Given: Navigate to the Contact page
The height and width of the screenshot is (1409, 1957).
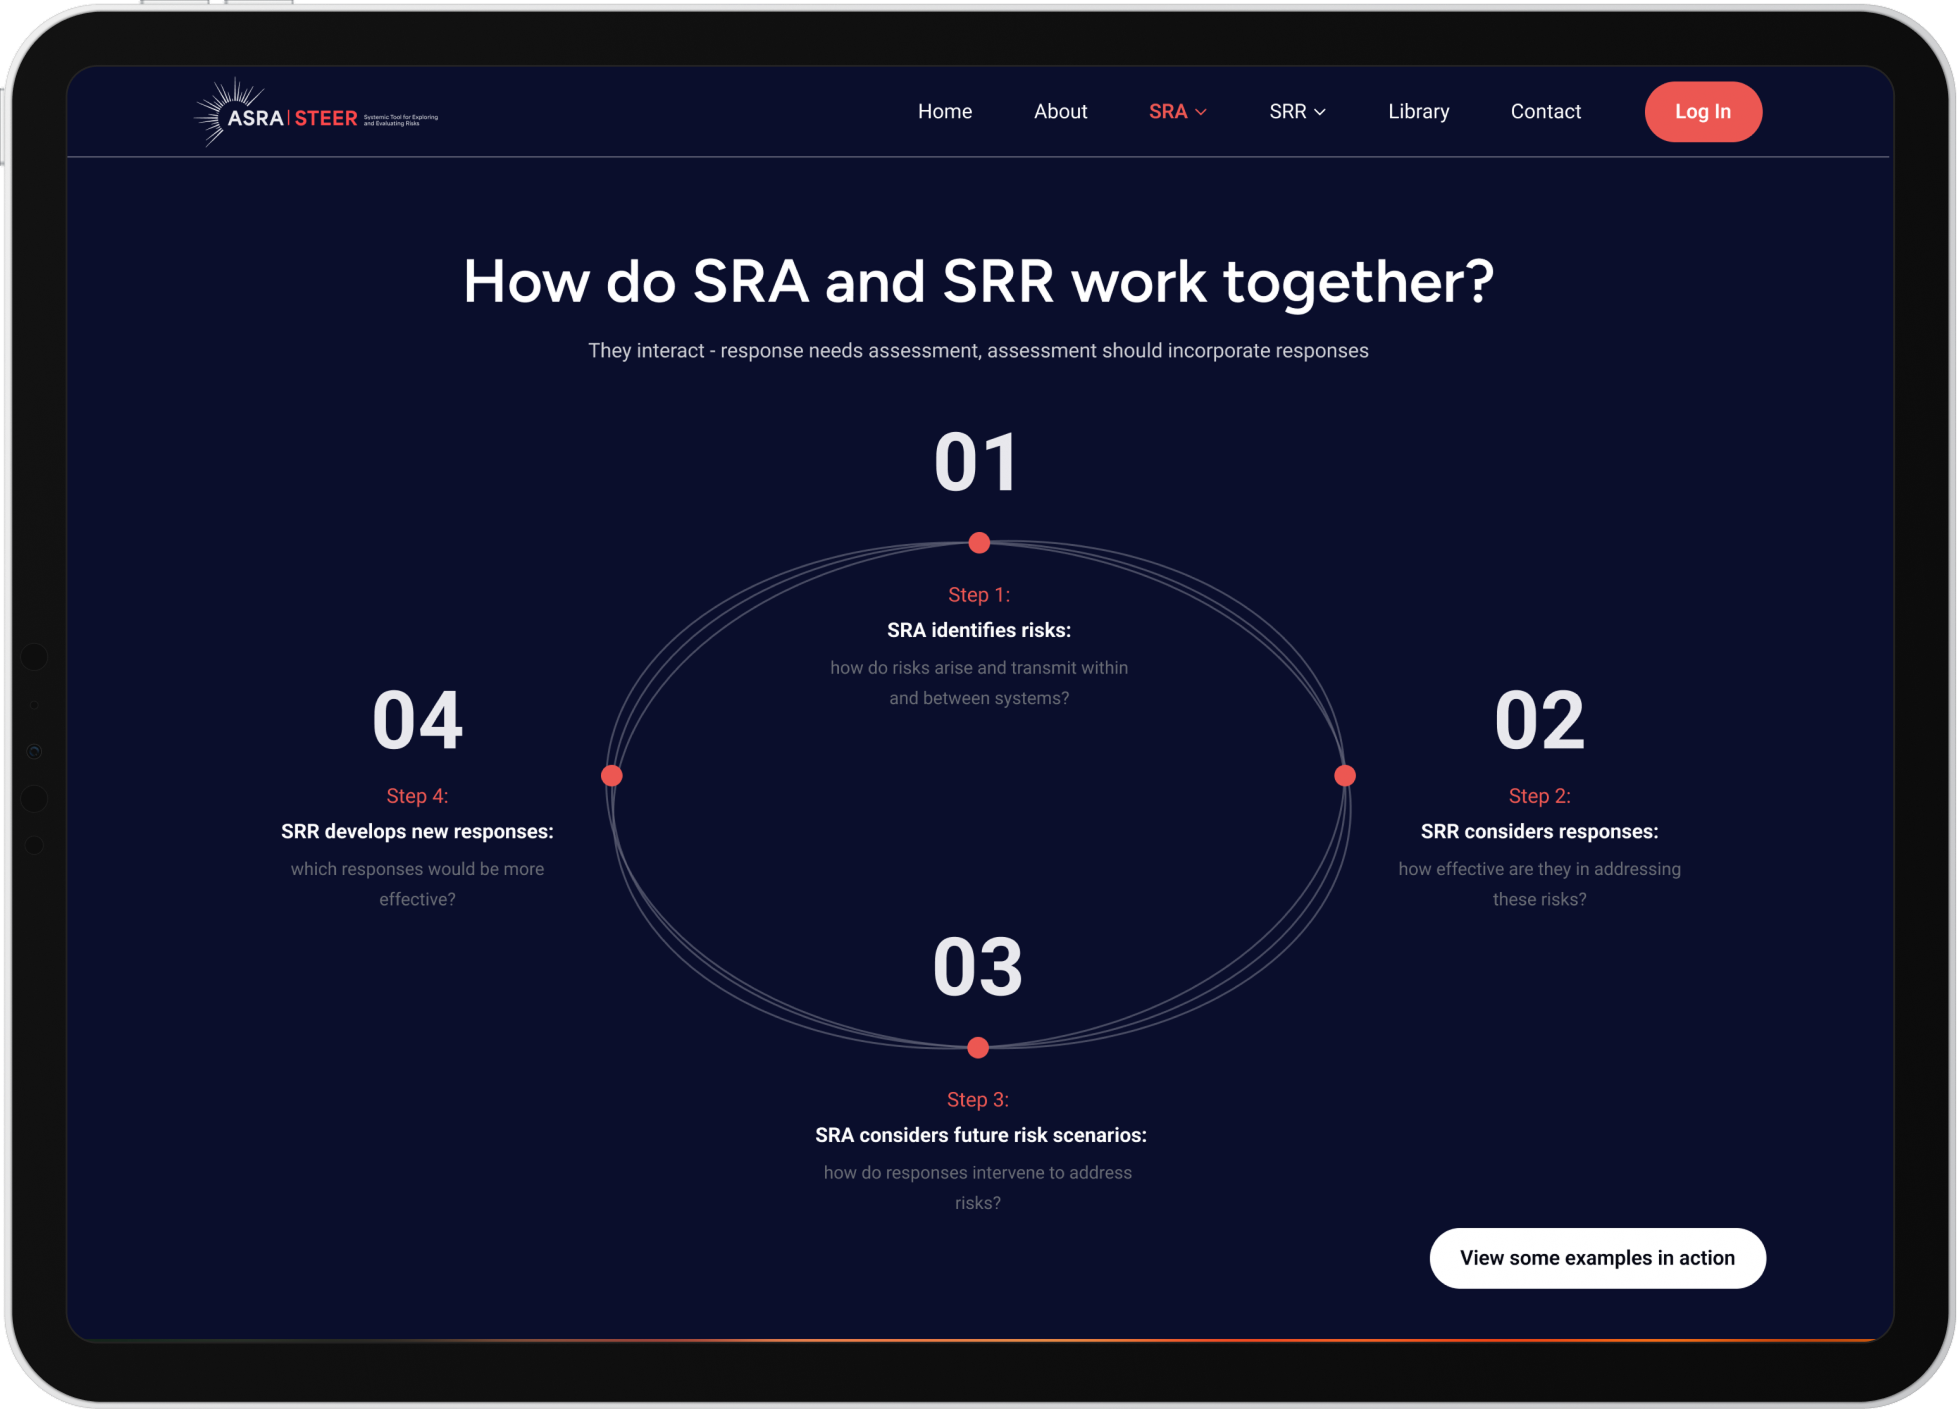Looking at the screenshot, I should point(1545,111).
